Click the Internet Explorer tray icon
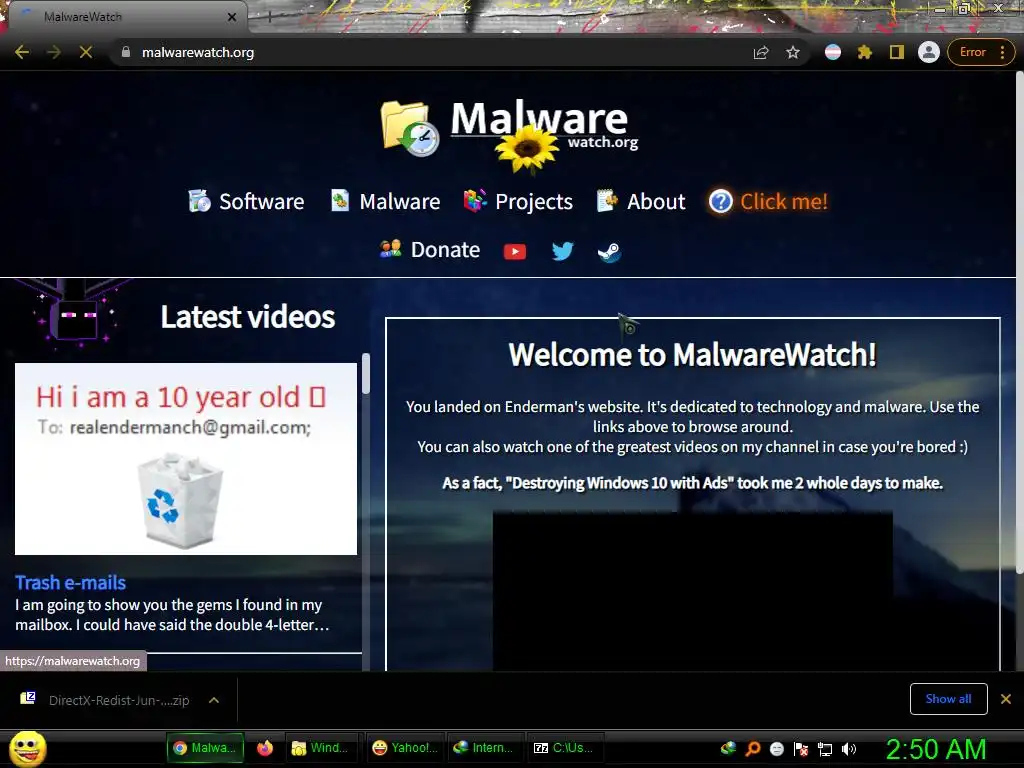 pos(728,748)
